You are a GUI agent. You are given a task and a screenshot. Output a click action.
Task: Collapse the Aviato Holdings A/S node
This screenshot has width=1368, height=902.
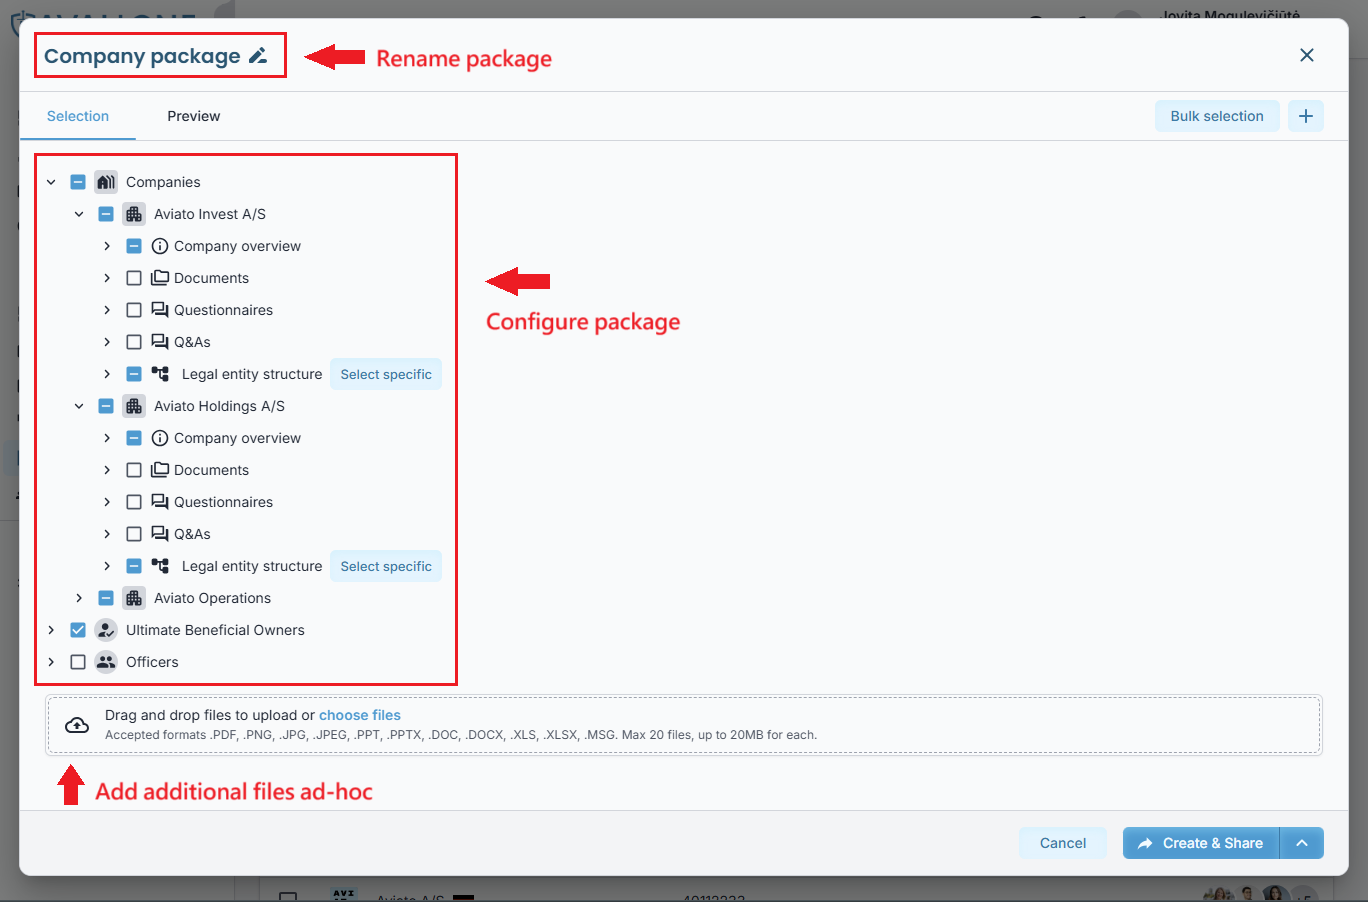79,406
